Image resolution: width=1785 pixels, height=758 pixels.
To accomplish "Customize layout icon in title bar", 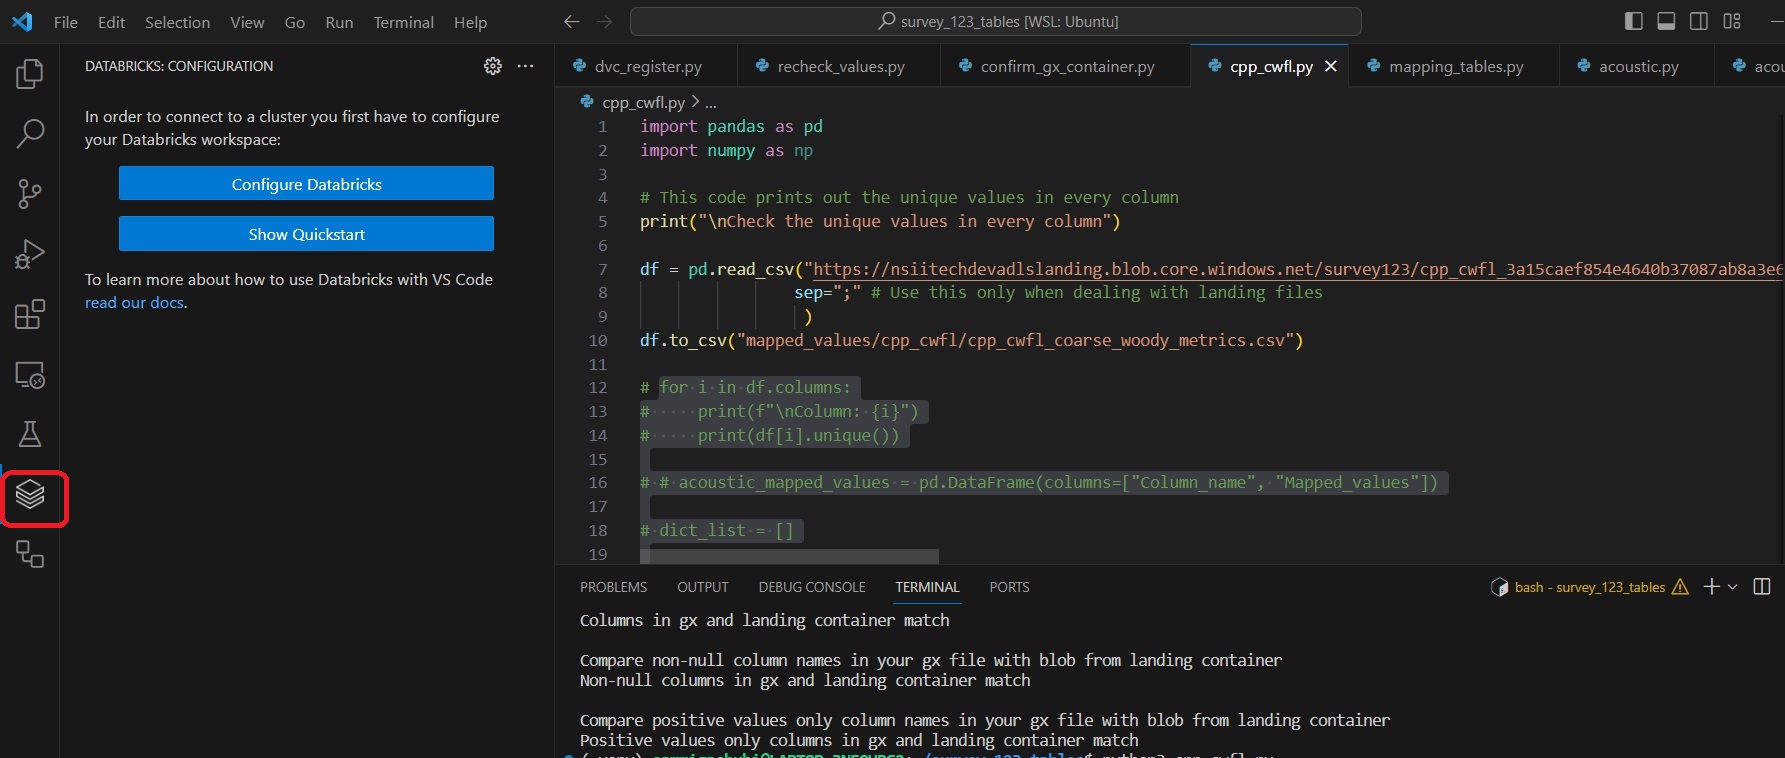I will coord(1732,21).
